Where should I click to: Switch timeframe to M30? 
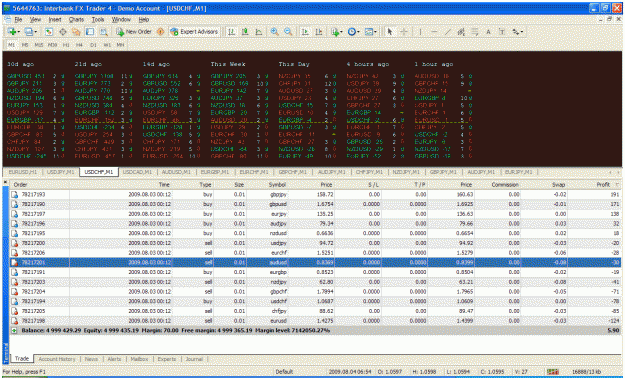coord(52,45)
